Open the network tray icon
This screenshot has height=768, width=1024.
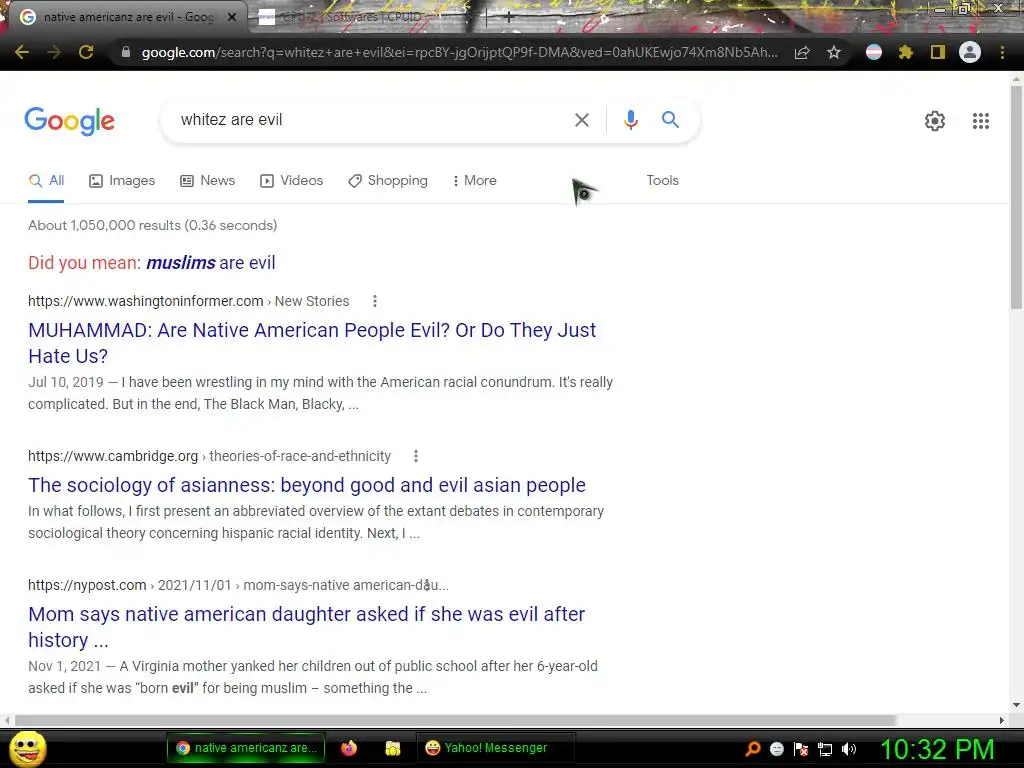[x=825, y=749]
